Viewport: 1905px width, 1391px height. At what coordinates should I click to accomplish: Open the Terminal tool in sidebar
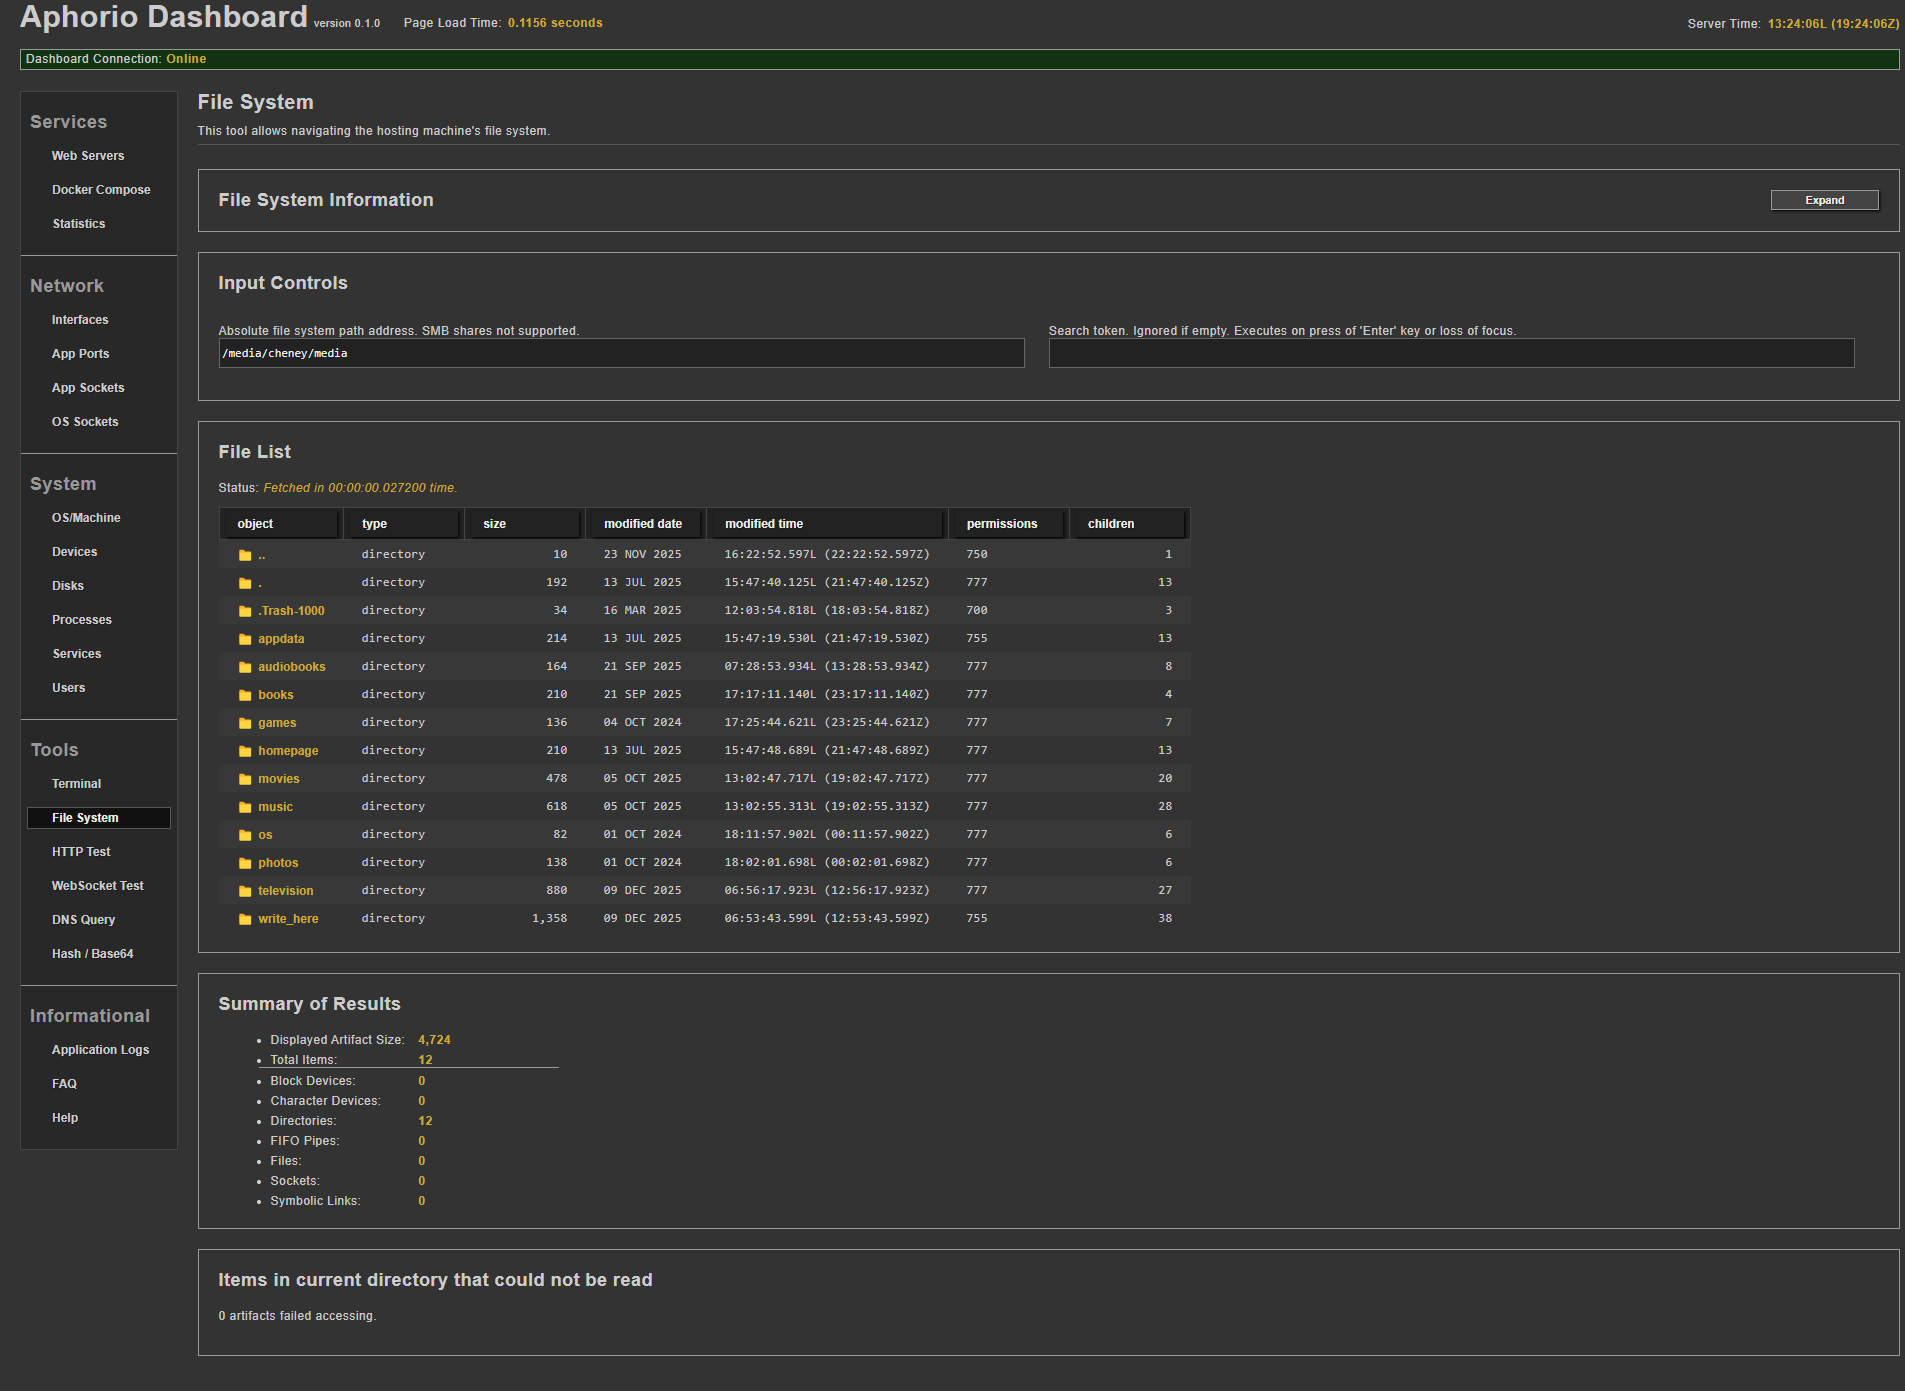click(x=76, y=784)
